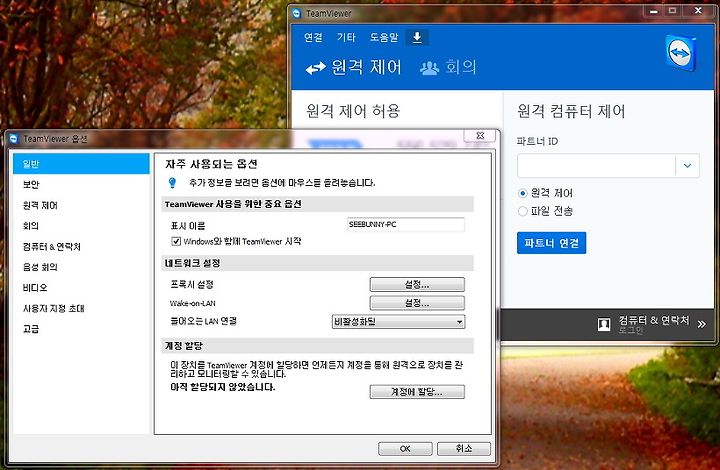Select 컴퓨터 & 연락처 category in options

[81, 246]
